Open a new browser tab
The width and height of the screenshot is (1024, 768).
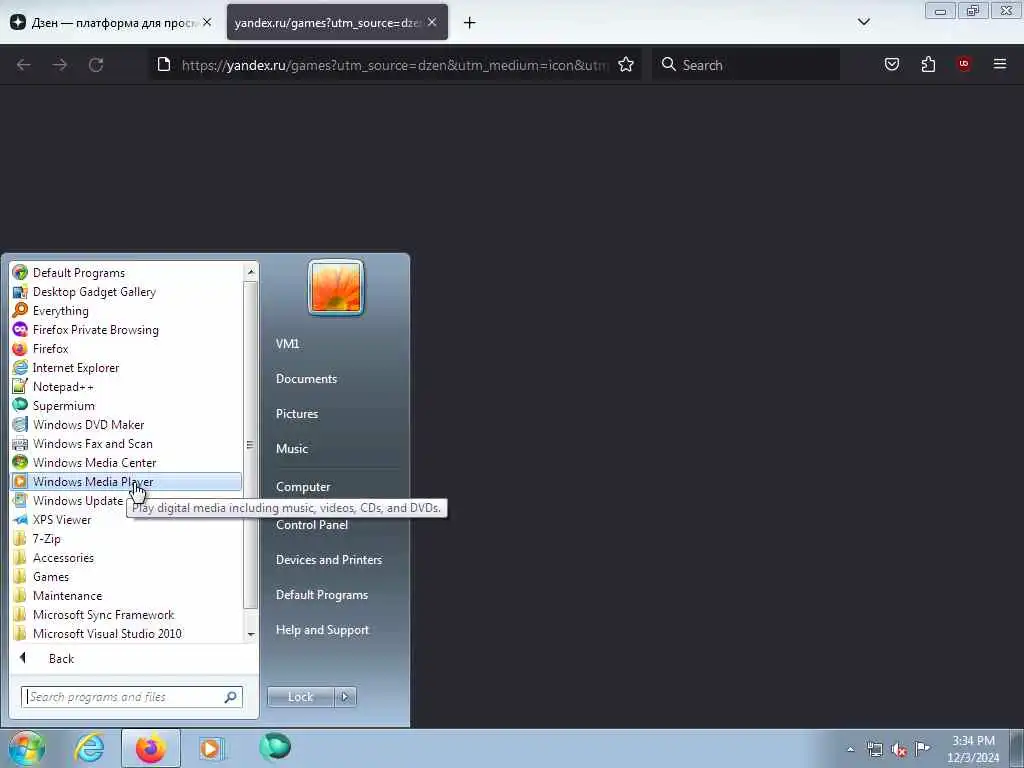[470, 23]
